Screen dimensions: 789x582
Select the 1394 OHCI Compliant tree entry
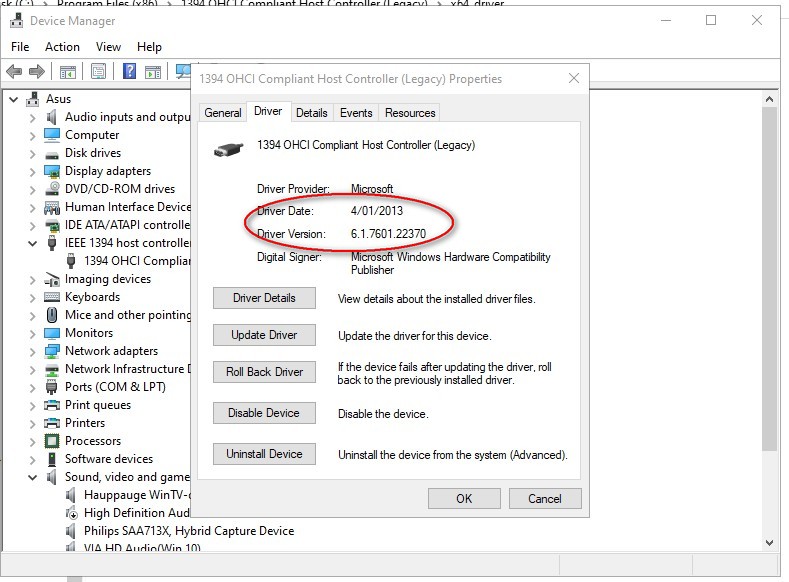[x=137, y=261]
